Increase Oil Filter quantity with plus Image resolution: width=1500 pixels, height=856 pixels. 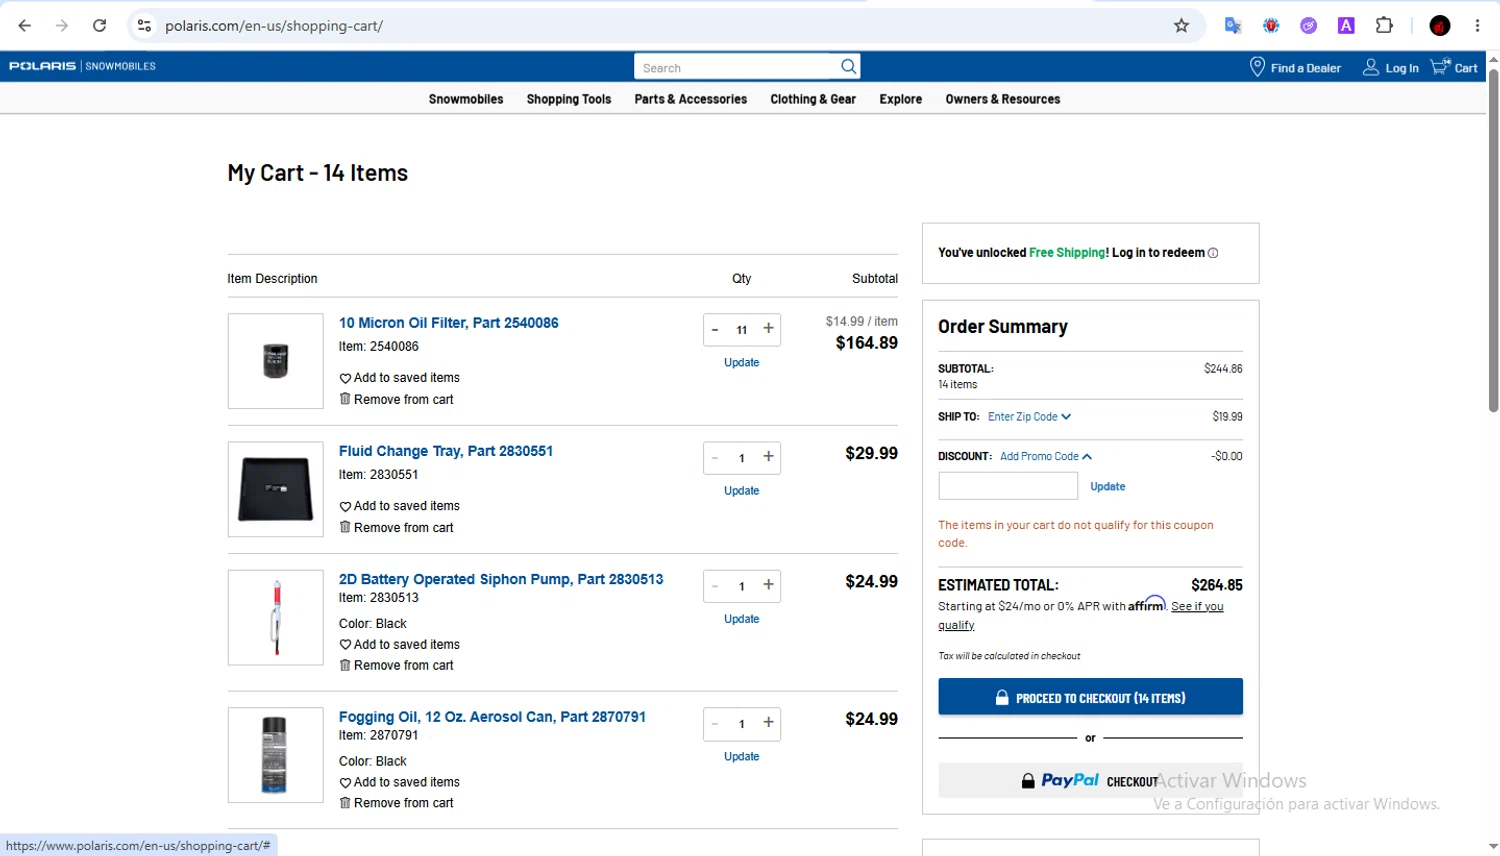point(768,329)
